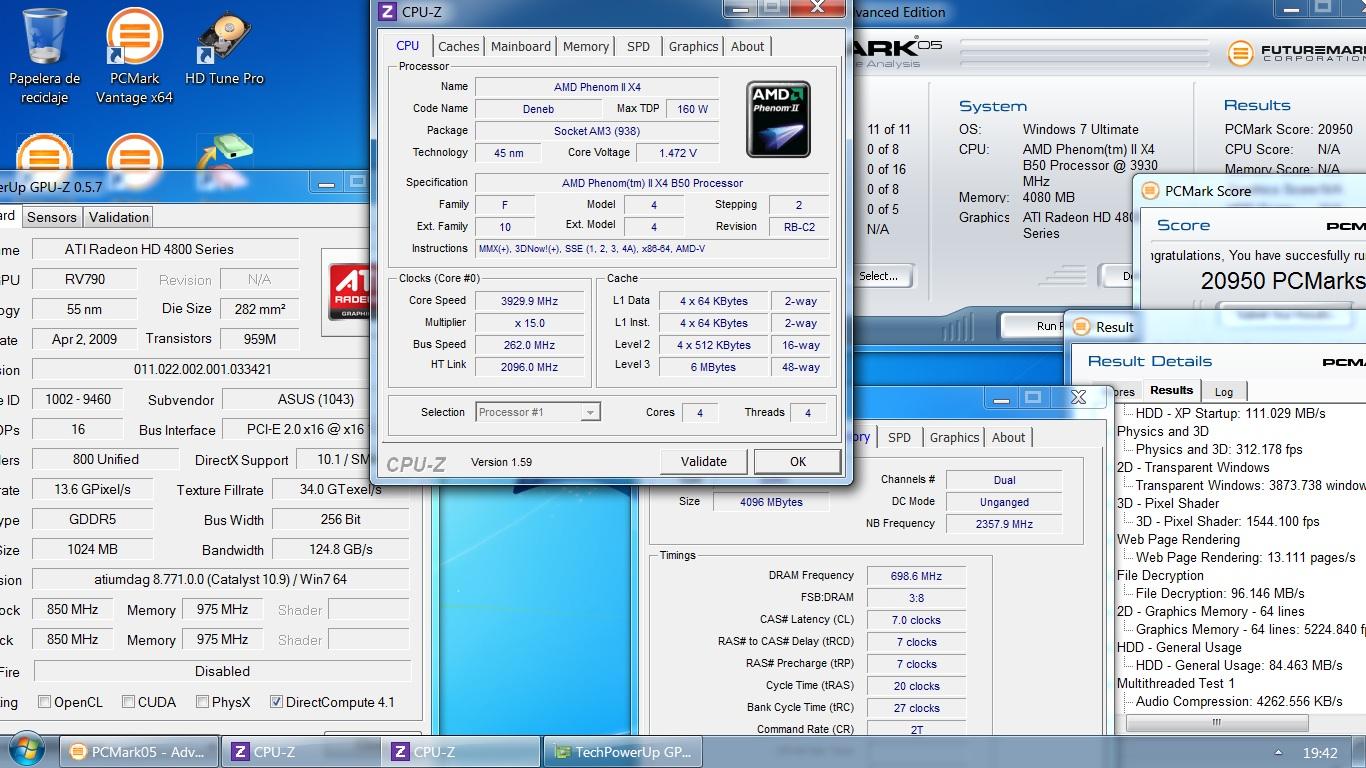Uncheck the DirectCompute 4.1 checkbox

[276, 702]
